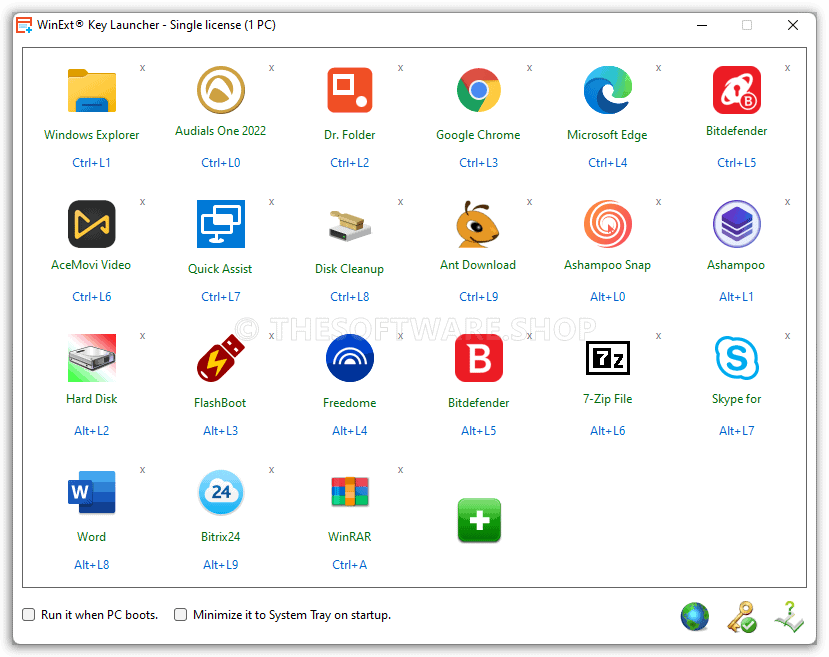Click the Skype for icon
Viewport: 829px width, 657px height.
coord(736,358)
